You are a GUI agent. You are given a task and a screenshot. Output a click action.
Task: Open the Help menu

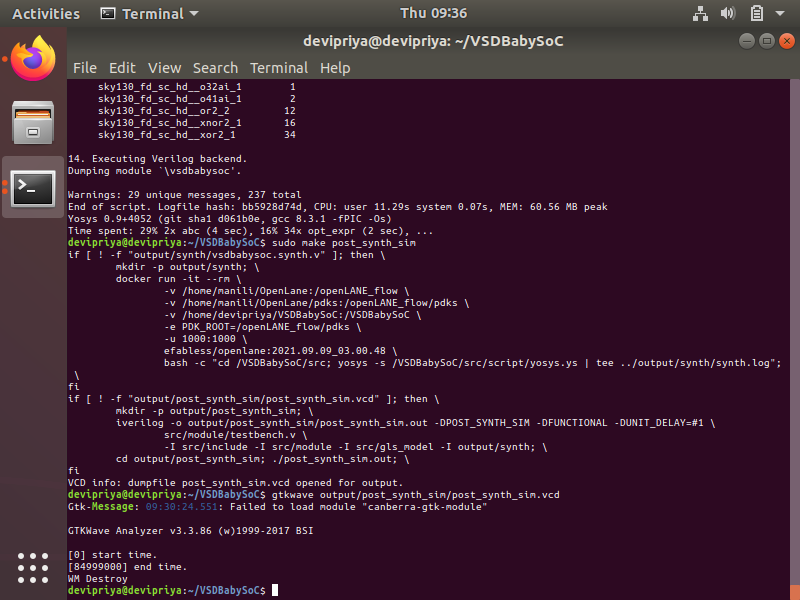335,68
